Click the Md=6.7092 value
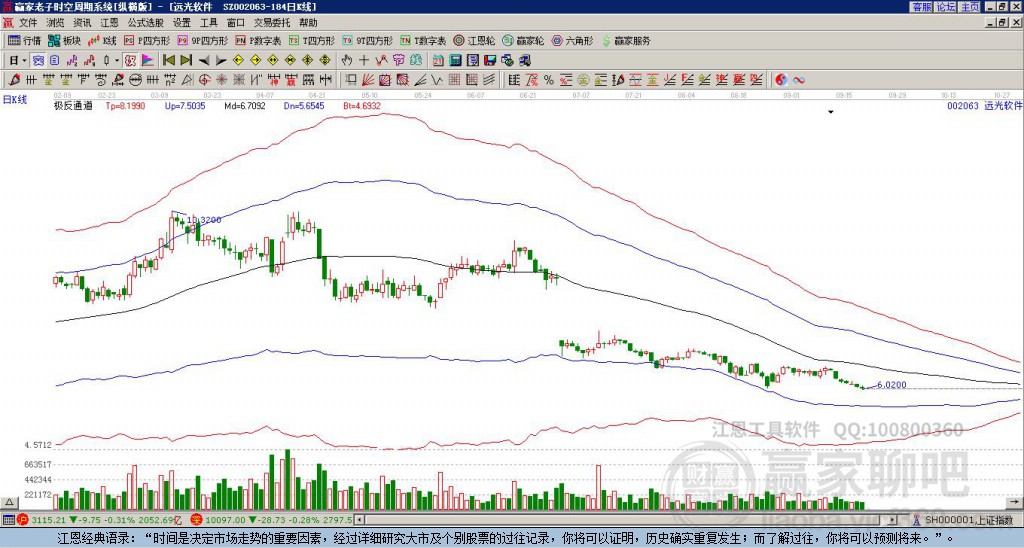The image size is (1024, 548). [x=245, y=105]
